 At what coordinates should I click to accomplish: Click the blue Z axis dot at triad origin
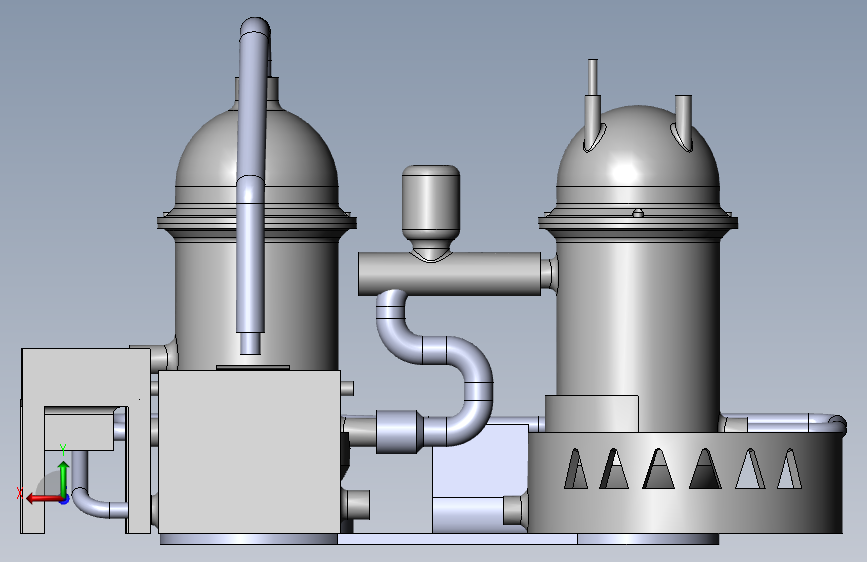[x=65, y=499]
